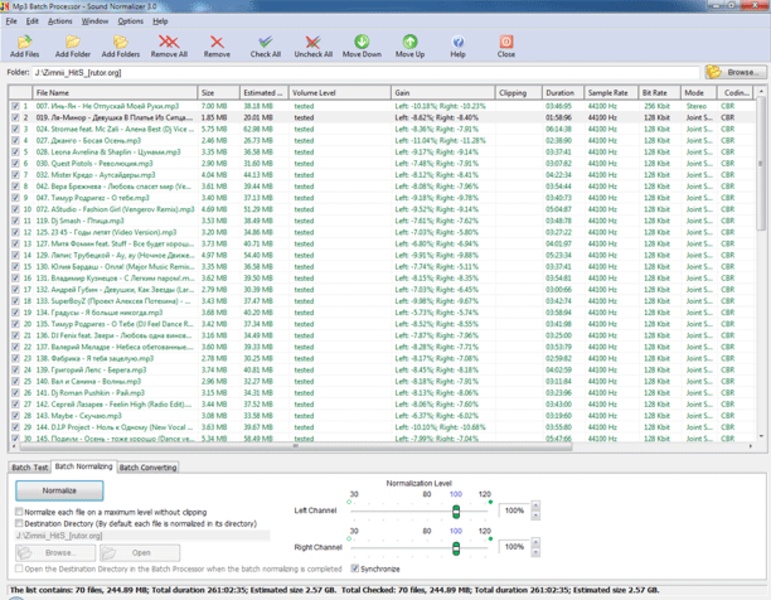This screenshot has height=600, width=771.
Task: Click the Remove All toolbar icon
Action: [169, 43]
